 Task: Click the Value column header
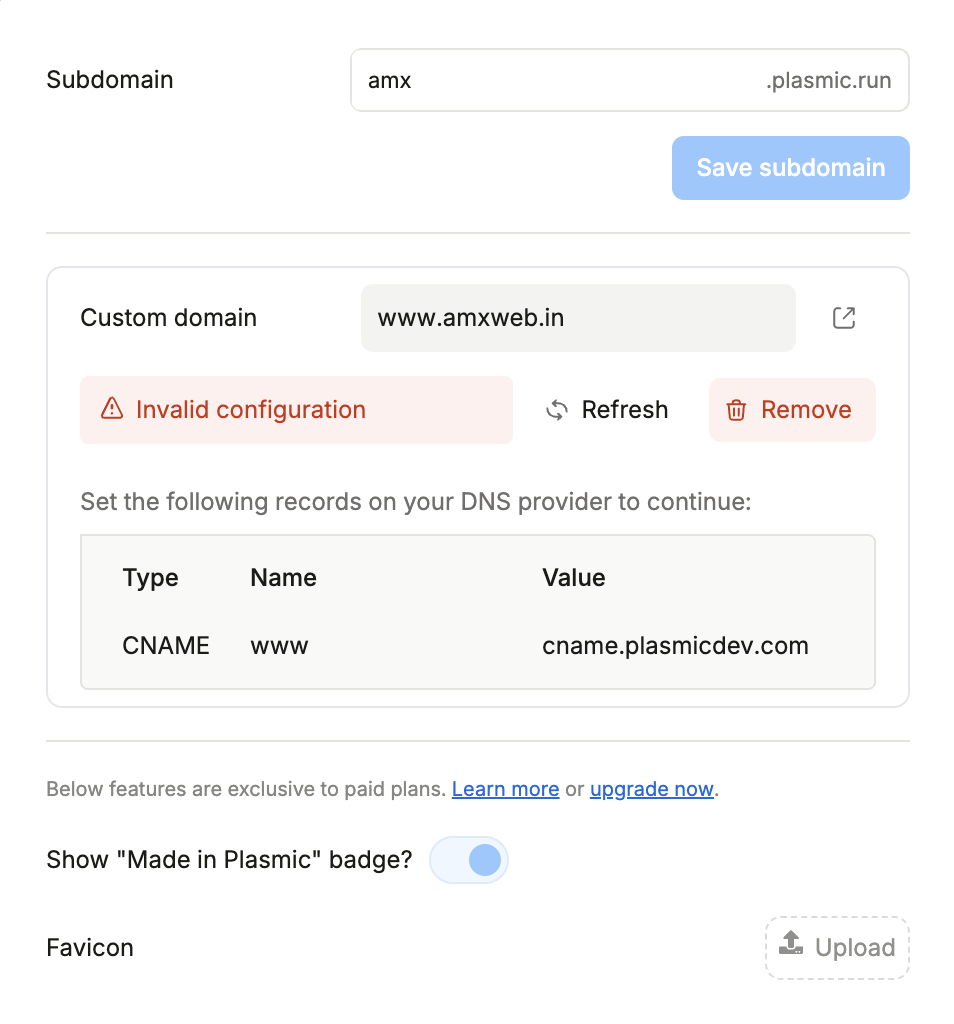coord(573,578)
